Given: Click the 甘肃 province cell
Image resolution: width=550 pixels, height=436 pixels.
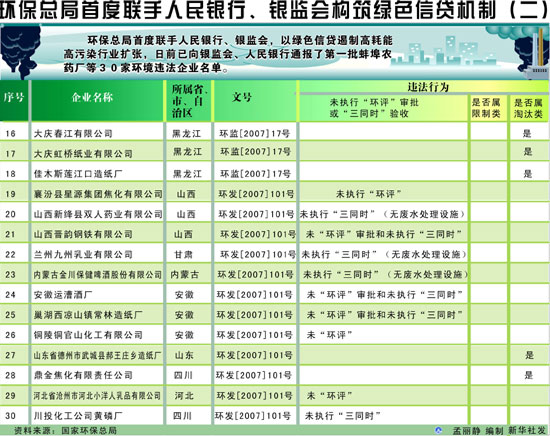Looking at the screenshot, I should point(183,254).
